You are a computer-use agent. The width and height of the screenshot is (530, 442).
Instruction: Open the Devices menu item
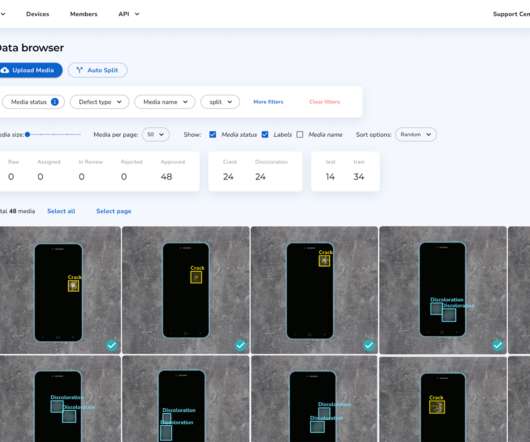(x=38, y=14)
